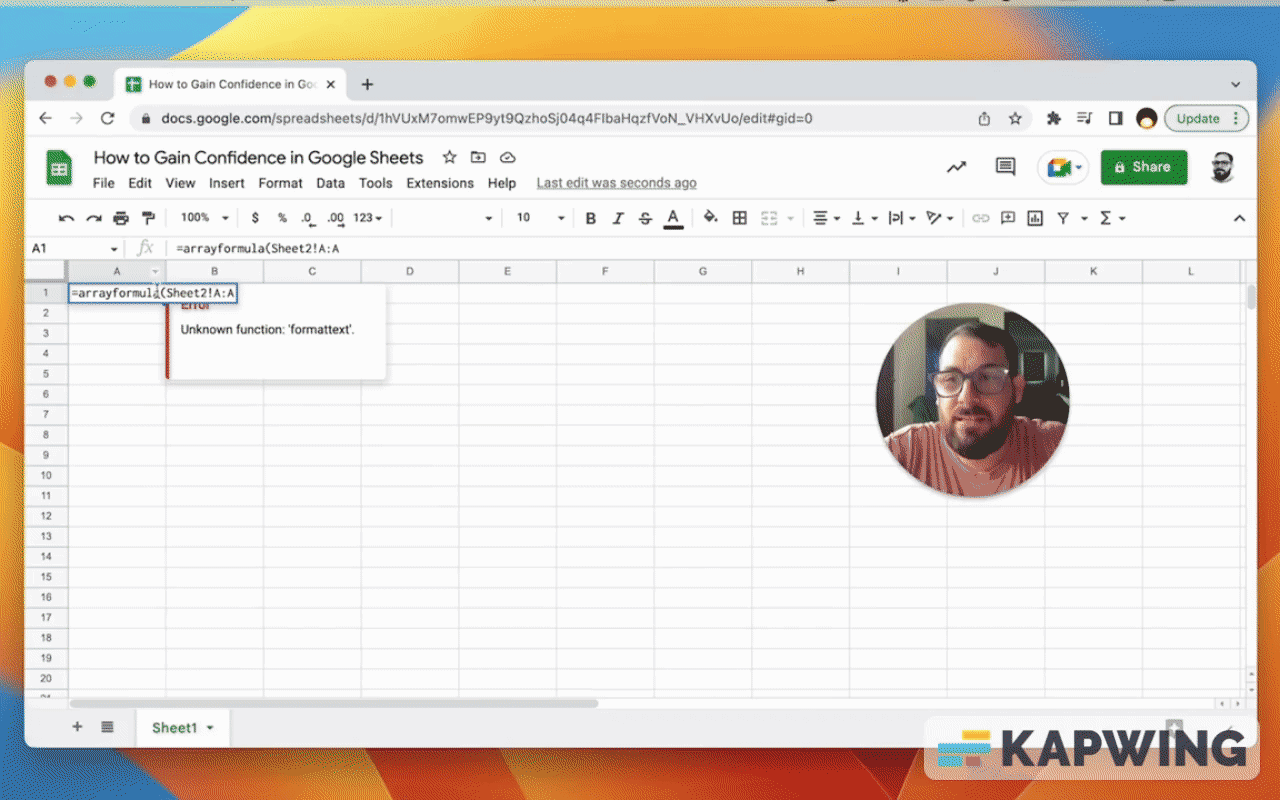The height and width of the screenshot is (800, 1280).
Task: Click the Google account avatar
Action: (x=1222, y=167)
